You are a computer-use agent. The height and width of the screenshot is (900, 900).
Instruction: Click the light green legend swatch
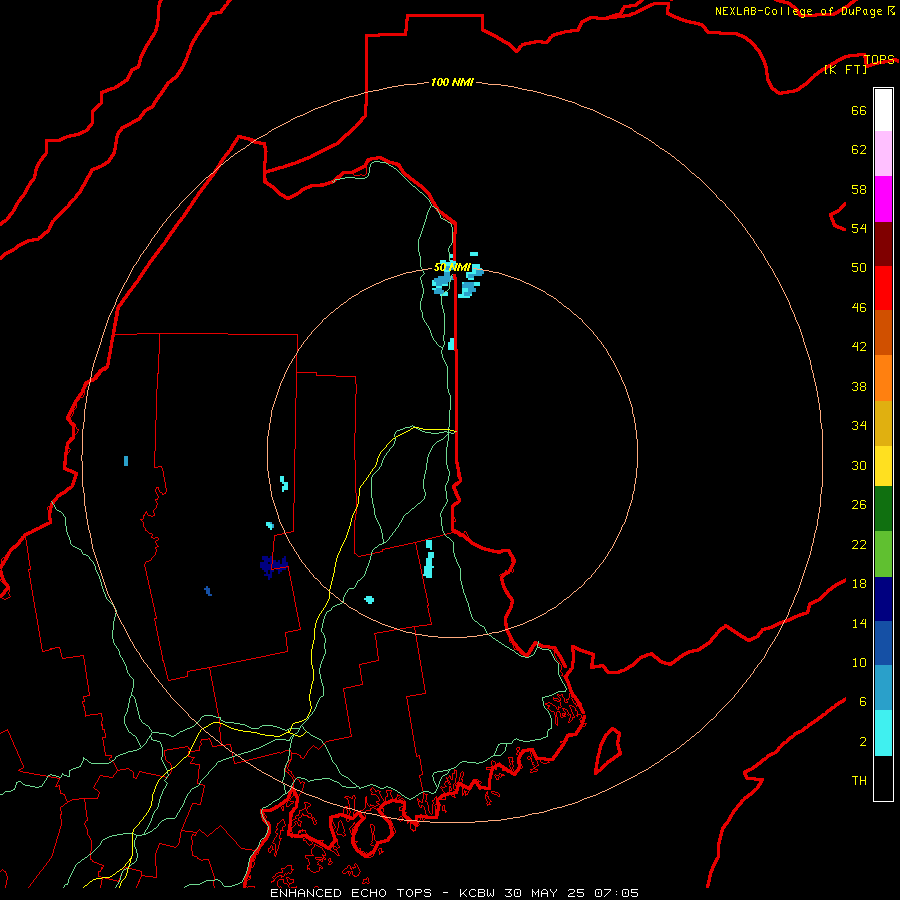coord(883,554)
